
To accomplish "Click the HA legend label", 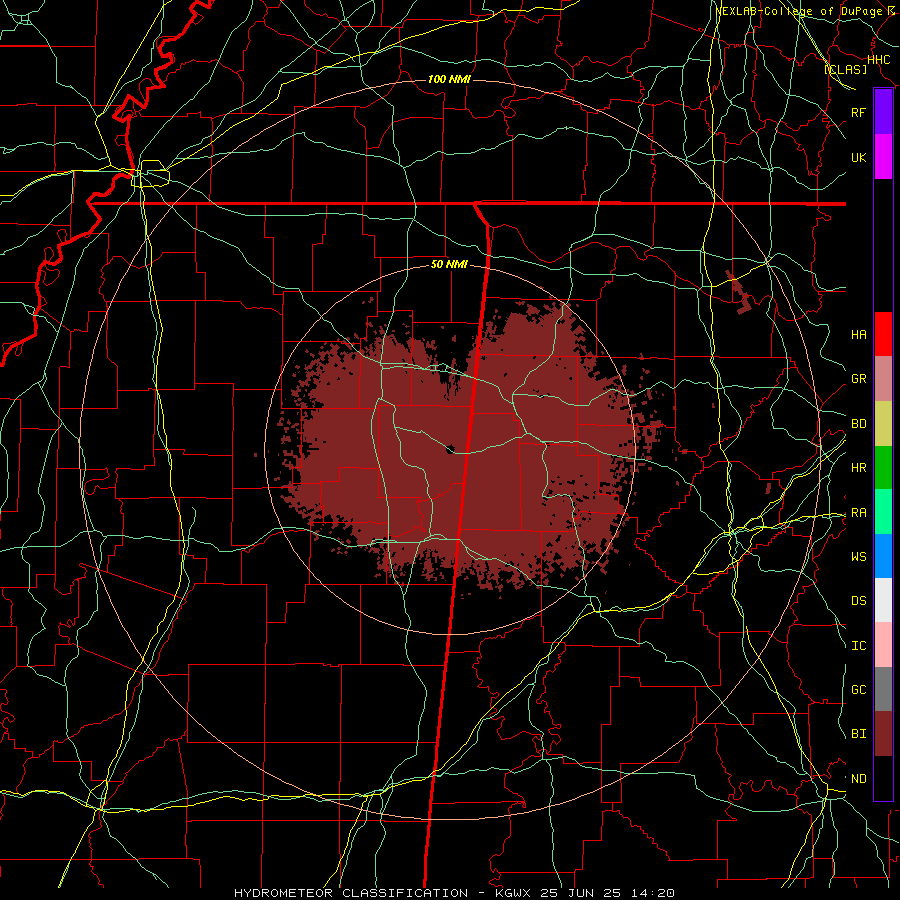I will [x=859, y=334].
